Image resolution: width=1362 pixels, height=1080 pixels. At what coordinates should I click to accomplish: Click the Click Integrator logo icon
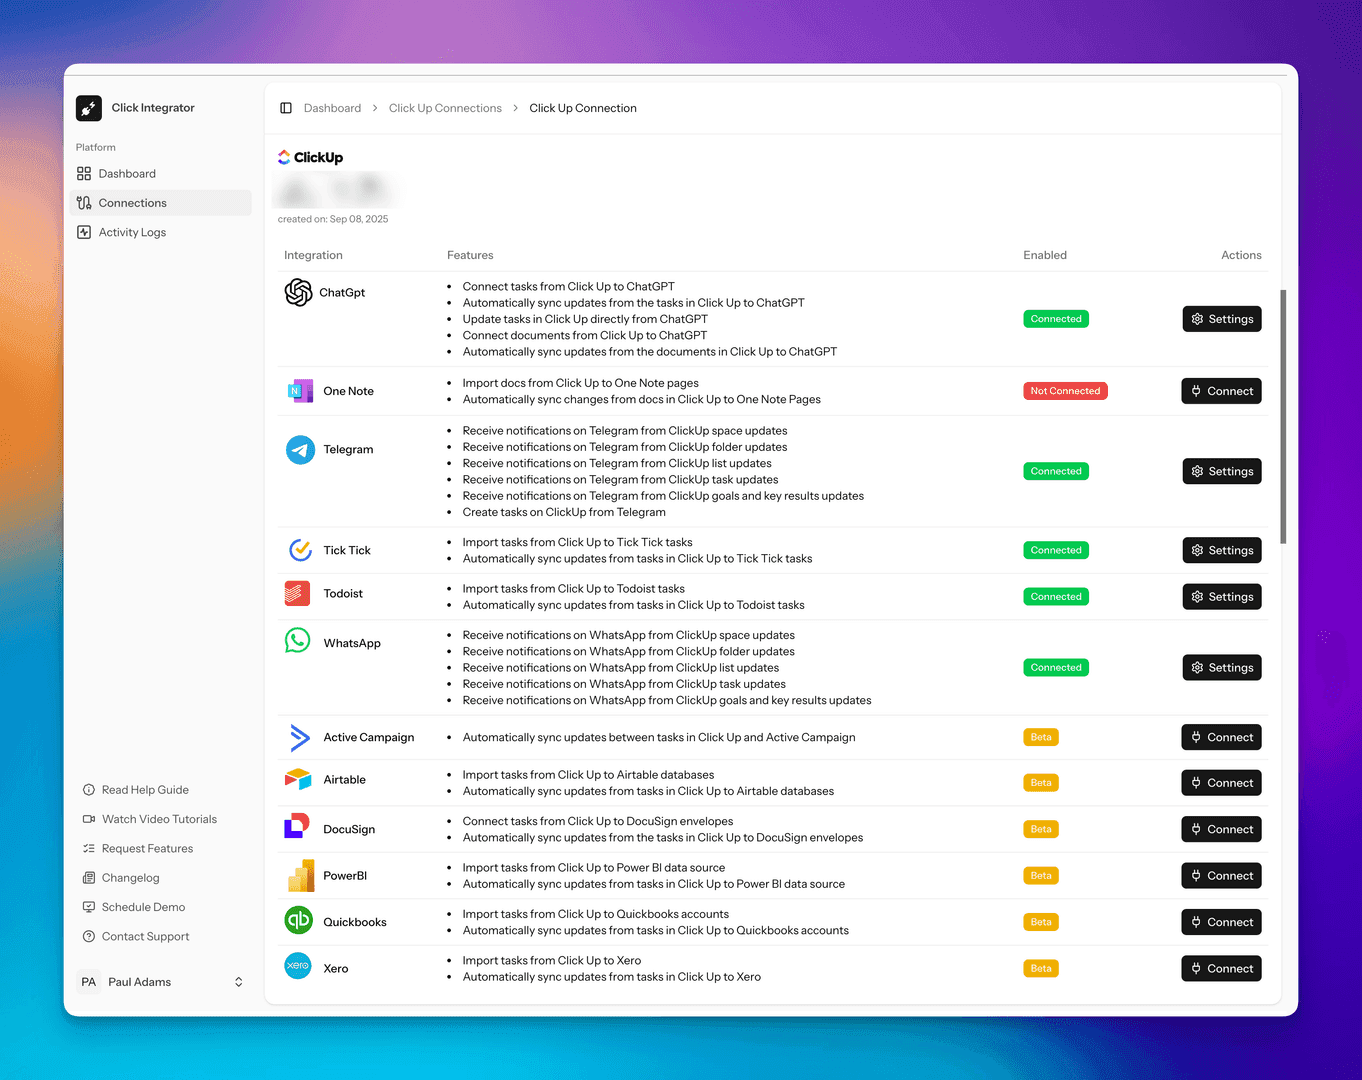pyautogui.click(x=89, y=107)
